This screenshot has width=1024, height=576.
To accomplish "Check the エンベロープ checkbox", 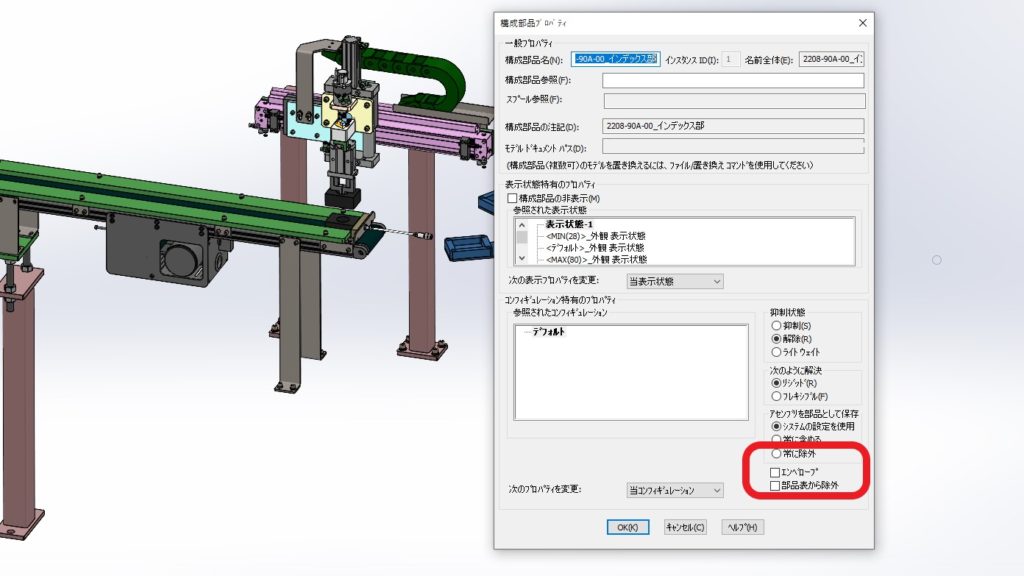I will (774, 471).
